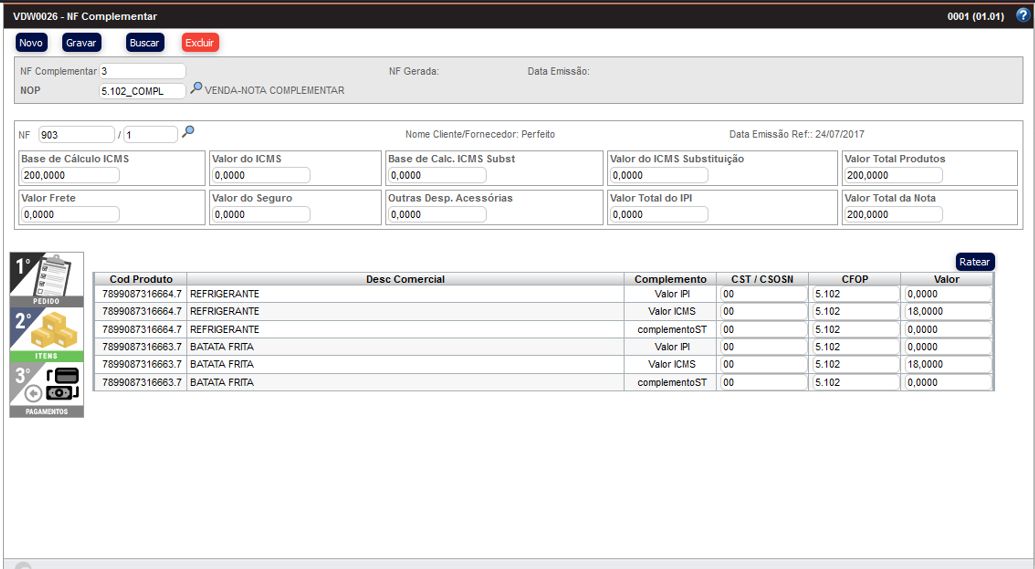Screen dimensions: 1035x569
Task: Click the Novo button
Action: point(31,43)
